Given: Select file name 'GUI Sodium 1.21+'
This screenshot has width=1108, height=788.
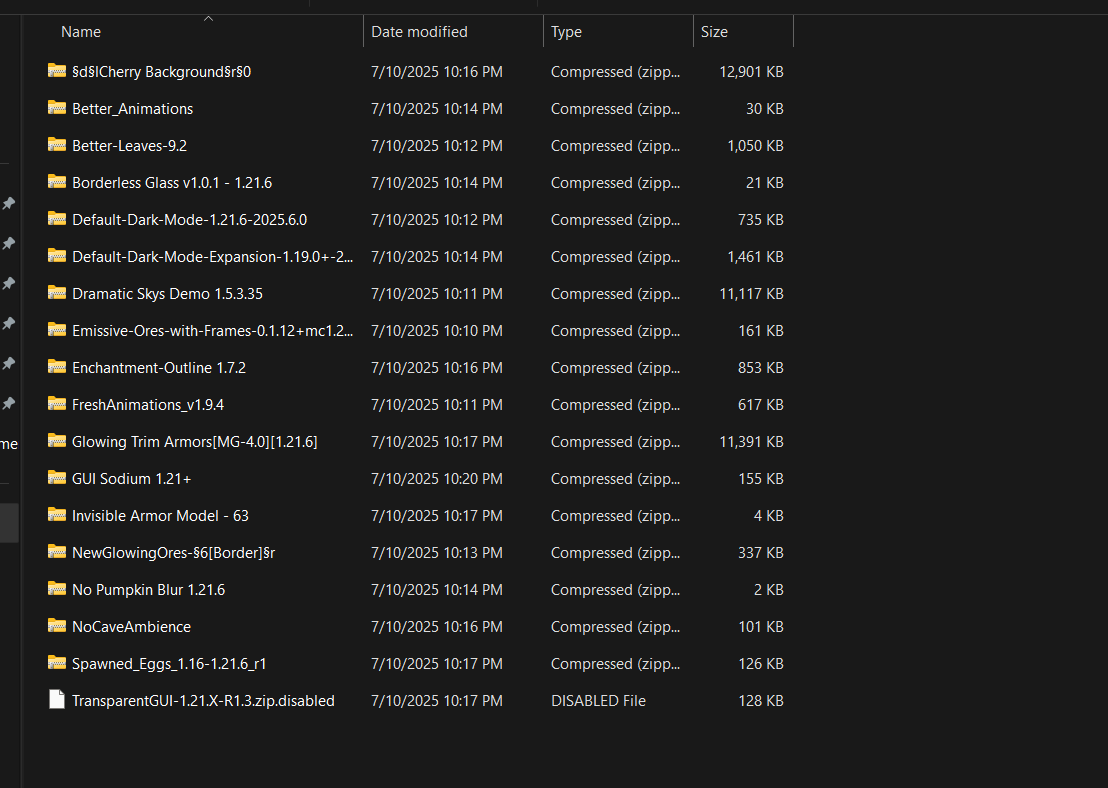Looking at the screenshot, I should pyautogui.click(x=131, y=479).
